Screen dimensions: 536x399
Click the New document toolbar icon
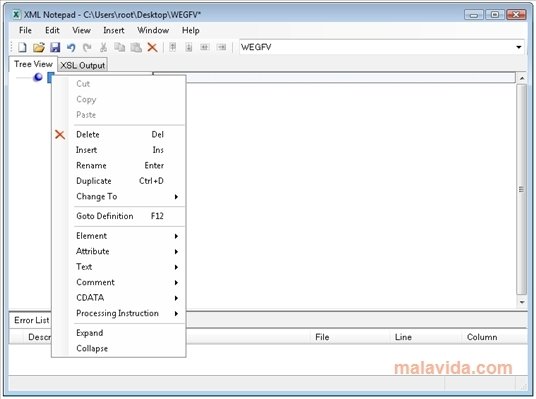(x=22, y=47)
